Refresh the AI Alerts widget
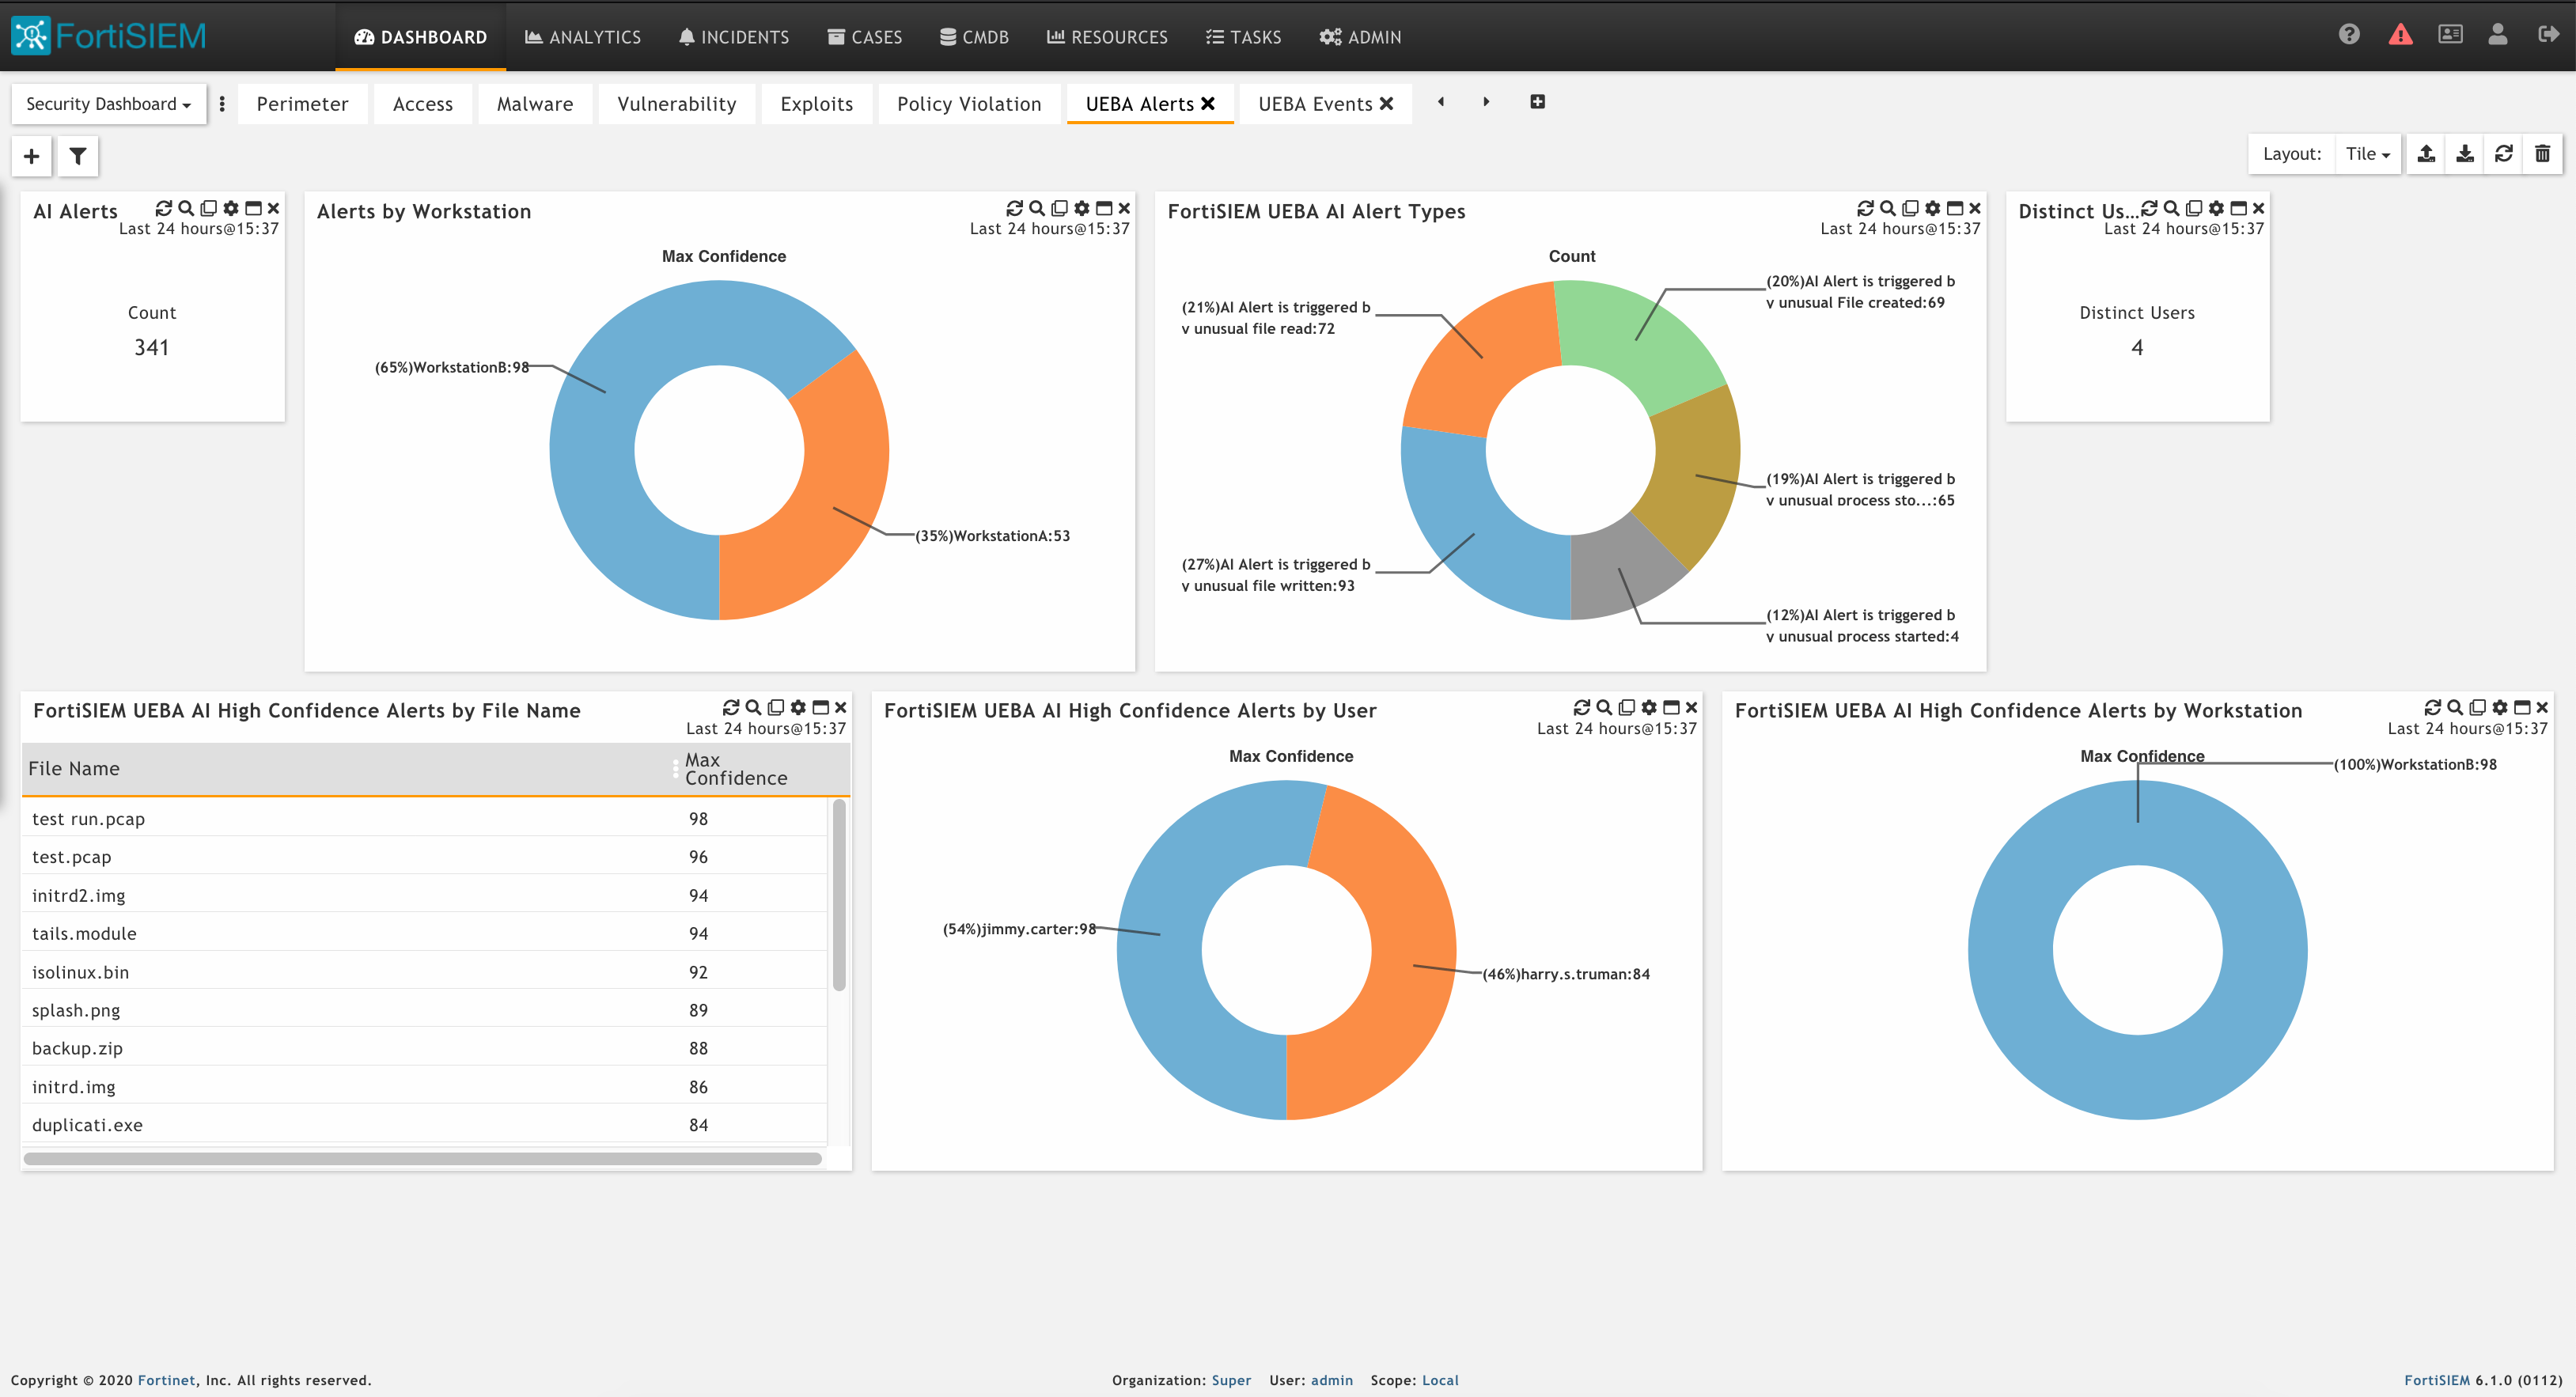Screen dimensions: 2576x1397 (164, 208)
